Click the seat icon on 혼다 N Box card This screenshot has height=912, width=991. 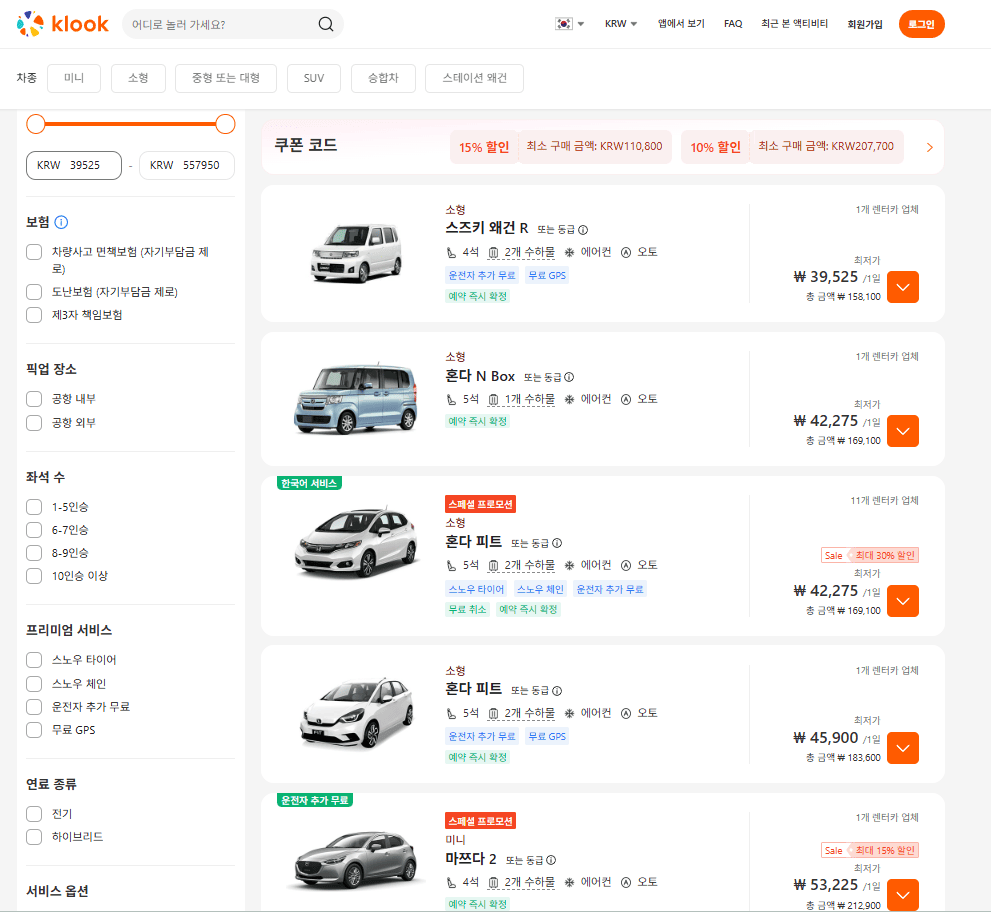(x=451, y=399)
